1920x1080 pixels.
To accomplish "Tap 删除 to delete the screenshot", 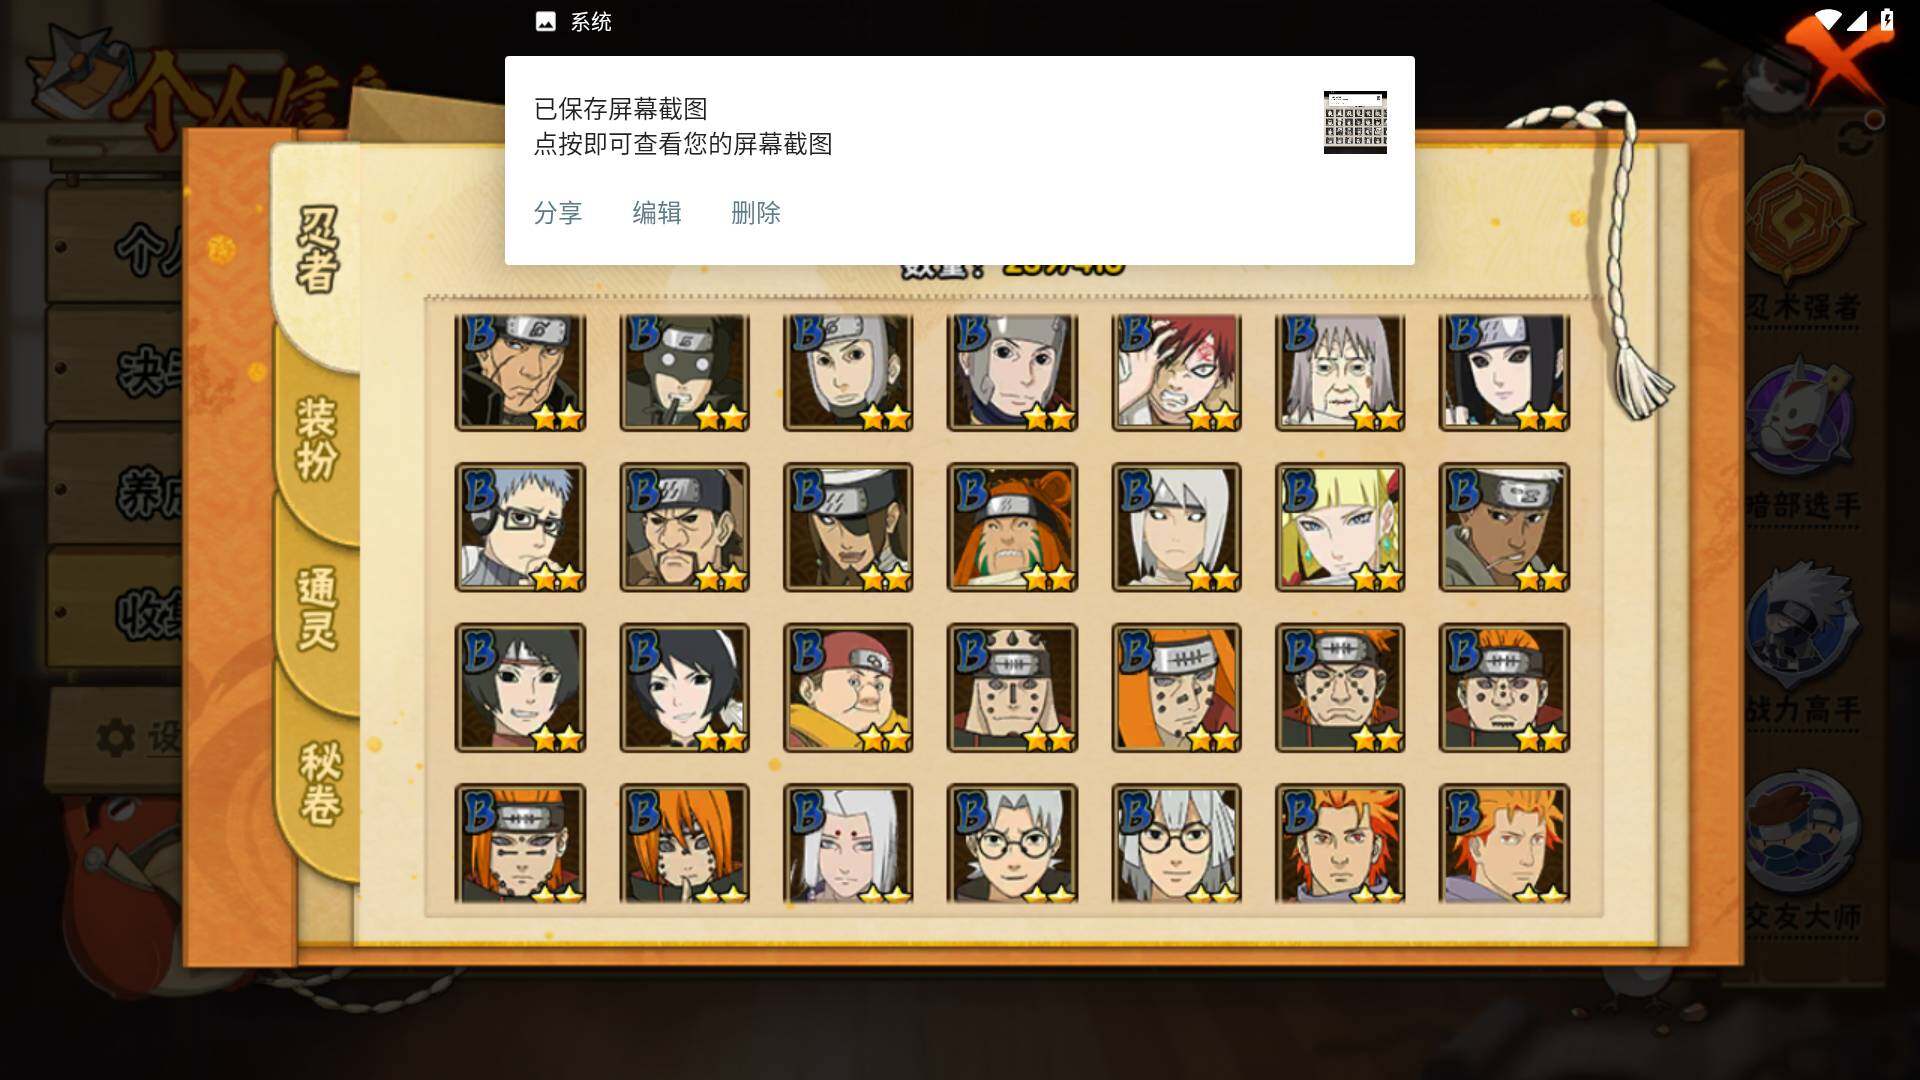I will pyautogui.click(x=756, y=213).
